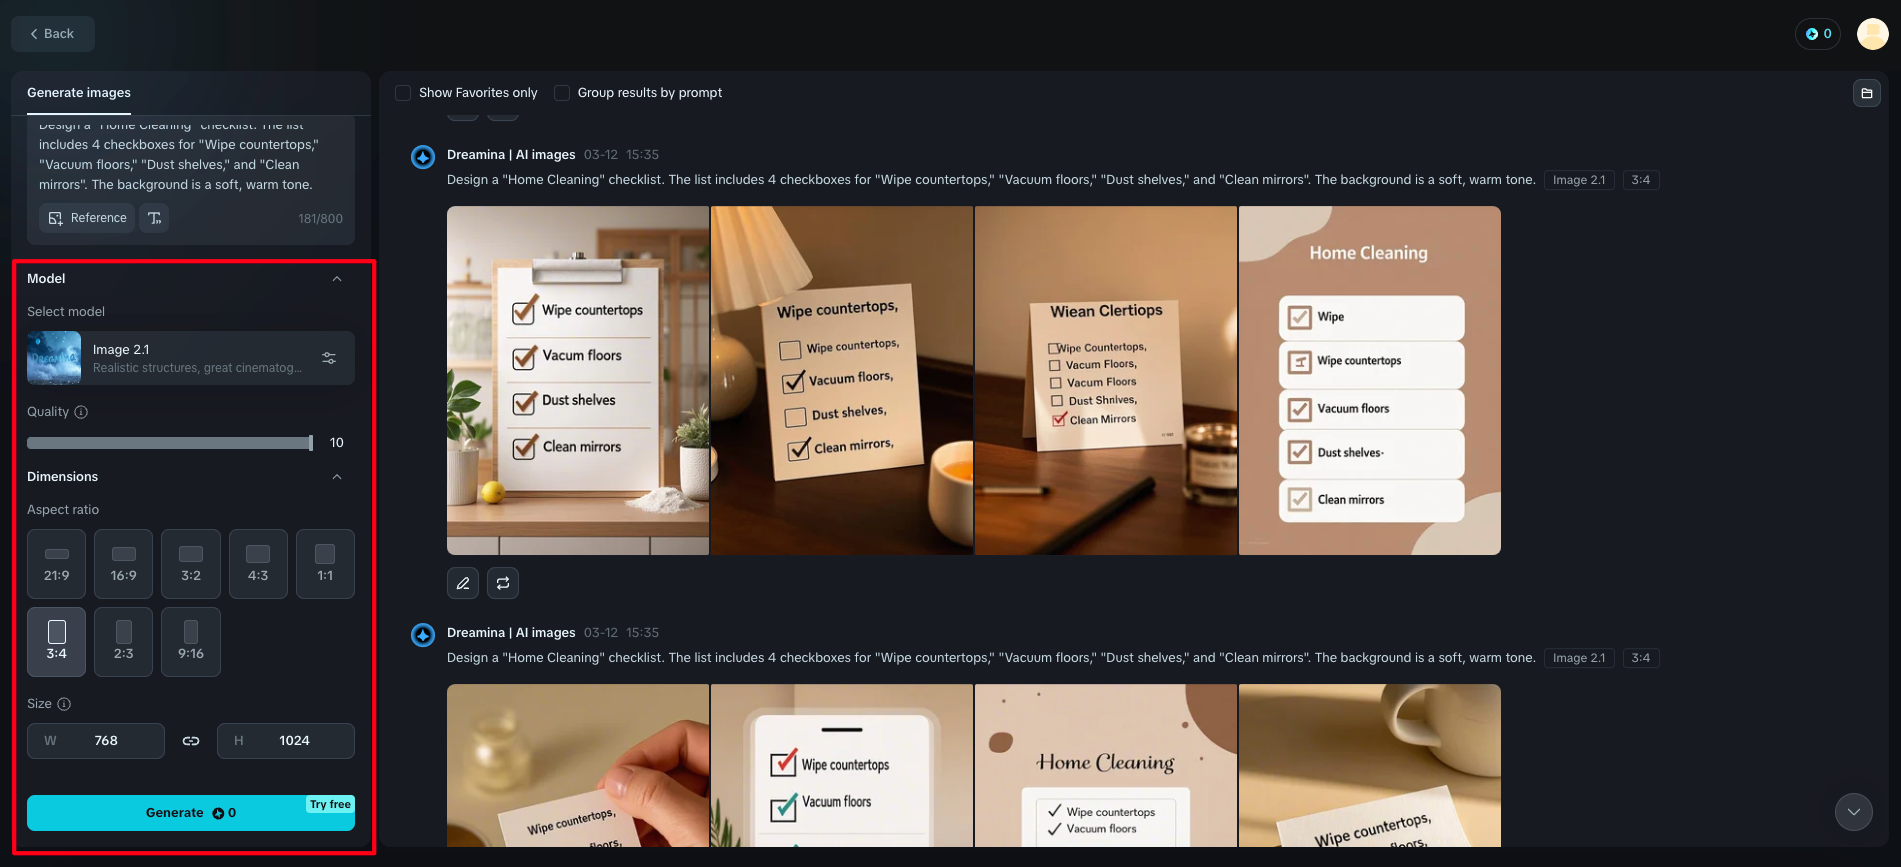Click the "Dreamina | AI images" name in second result
This screenshot has height=867, width=1901.
511,633
